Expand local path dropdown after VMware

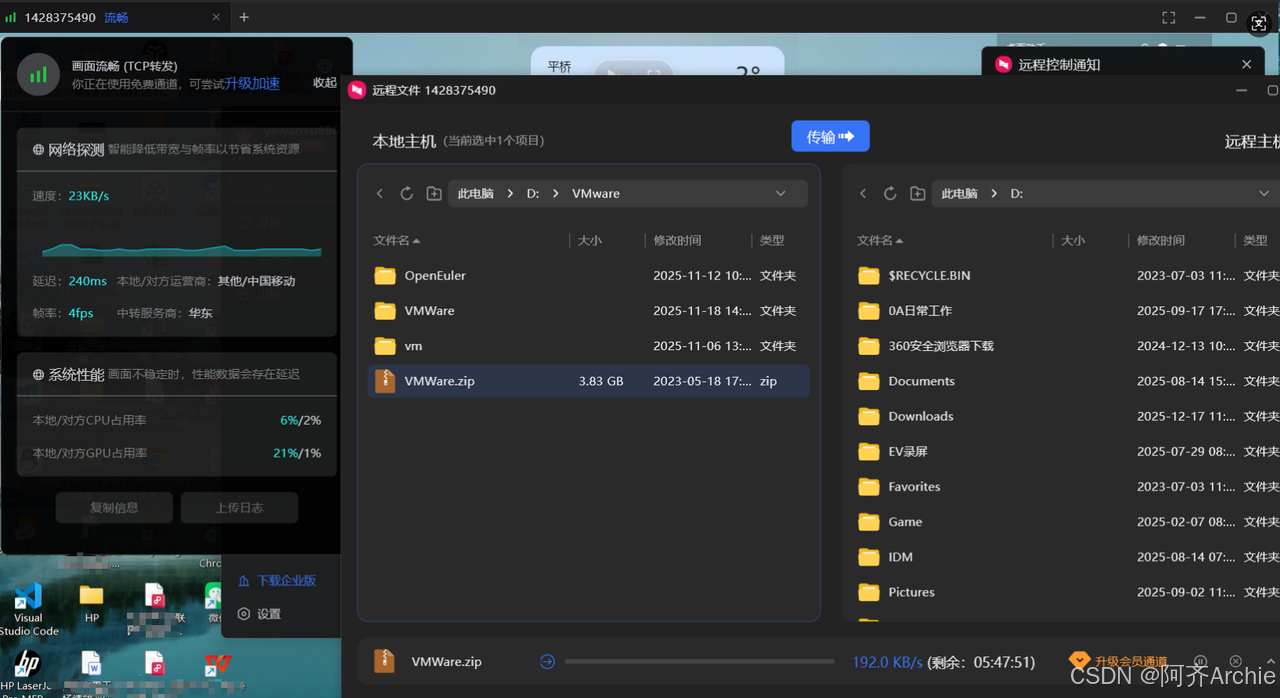[781, 194]
